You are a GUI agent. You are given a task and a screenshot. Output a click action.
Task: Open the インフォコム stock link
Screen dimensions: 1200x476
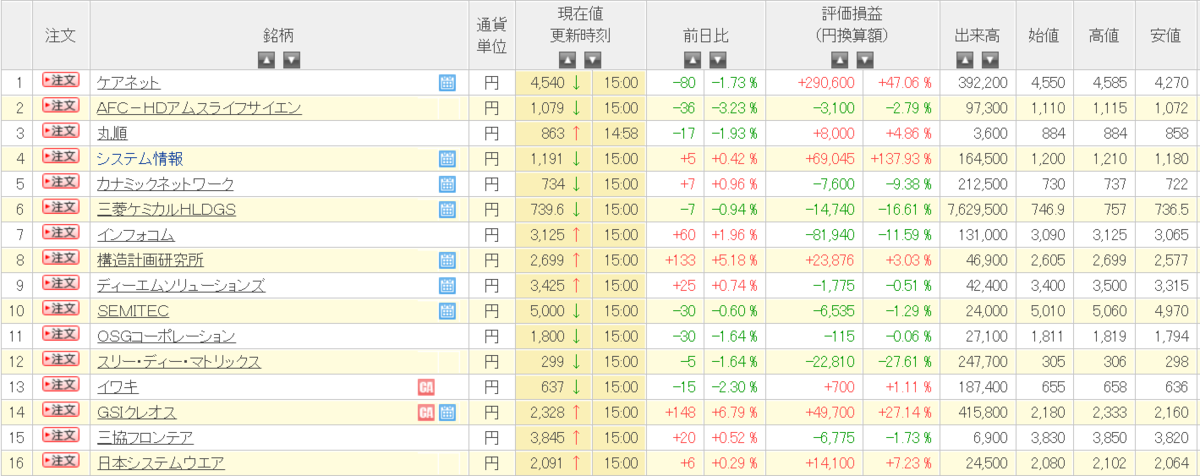pyautogui.click(x=136, y=235)
